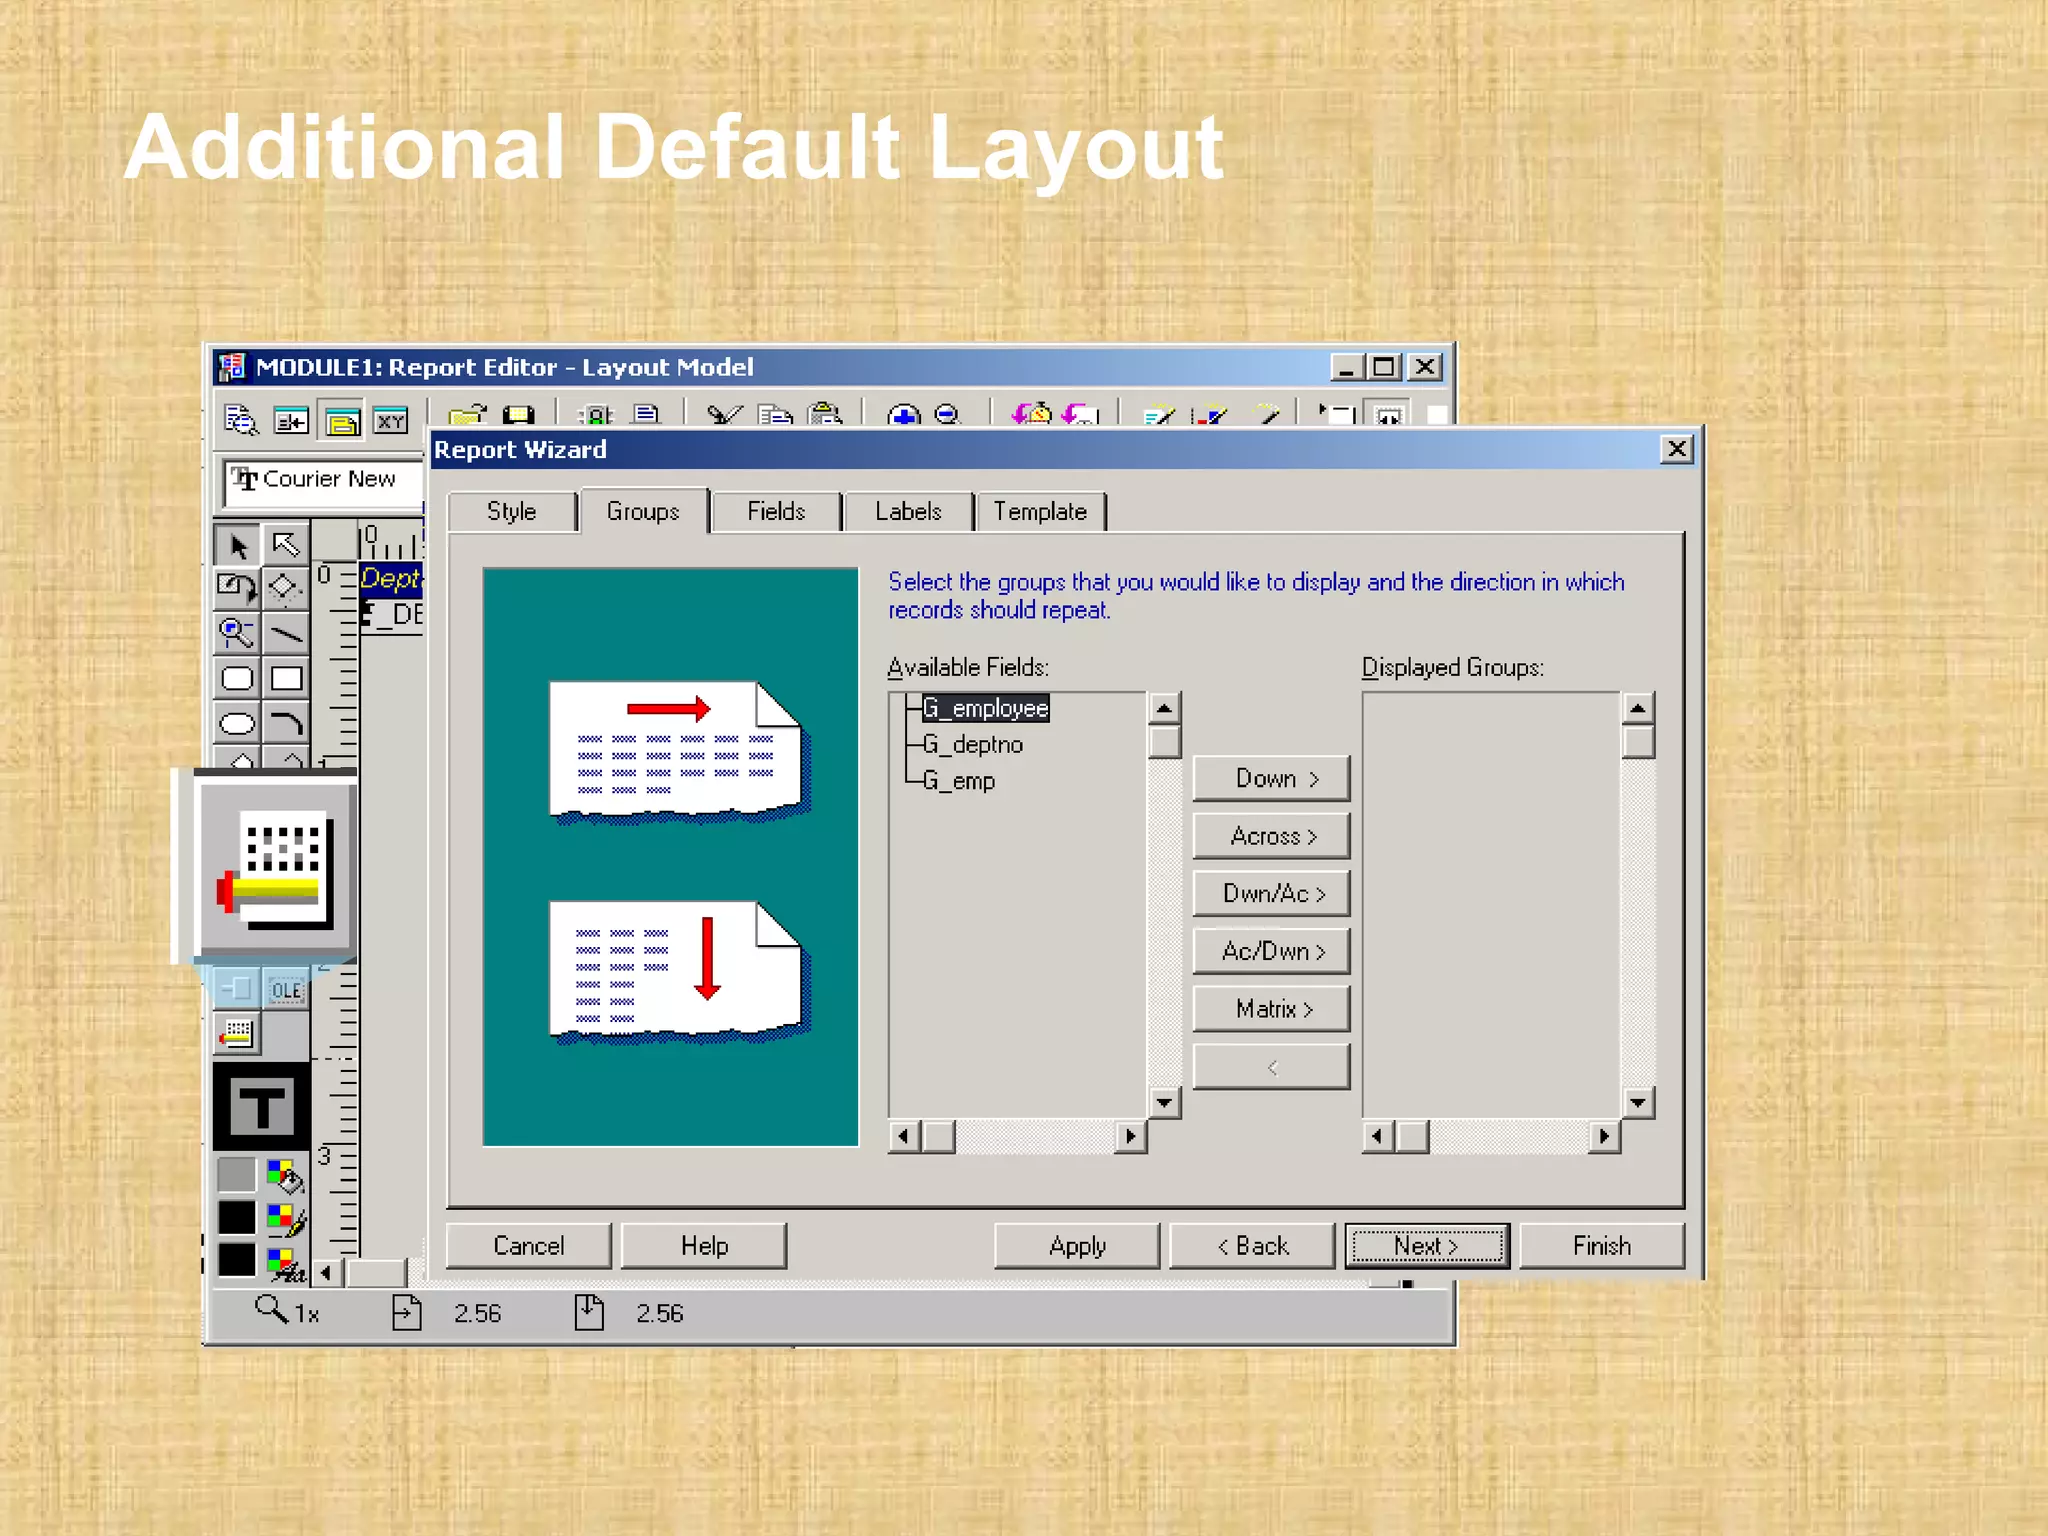Select the Rounded Rectangle tool
Image resolution: width=2048 pixels, height=1536 pixels.
[x=237, y=678]
